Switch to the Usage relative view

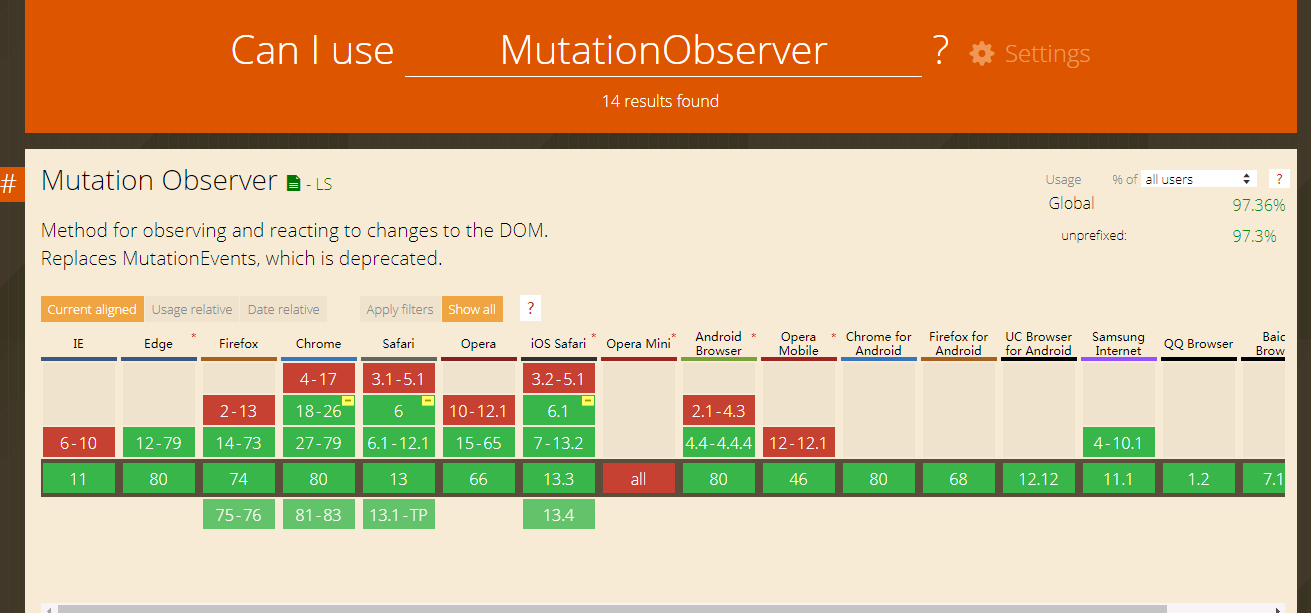[x=192, y=309]
